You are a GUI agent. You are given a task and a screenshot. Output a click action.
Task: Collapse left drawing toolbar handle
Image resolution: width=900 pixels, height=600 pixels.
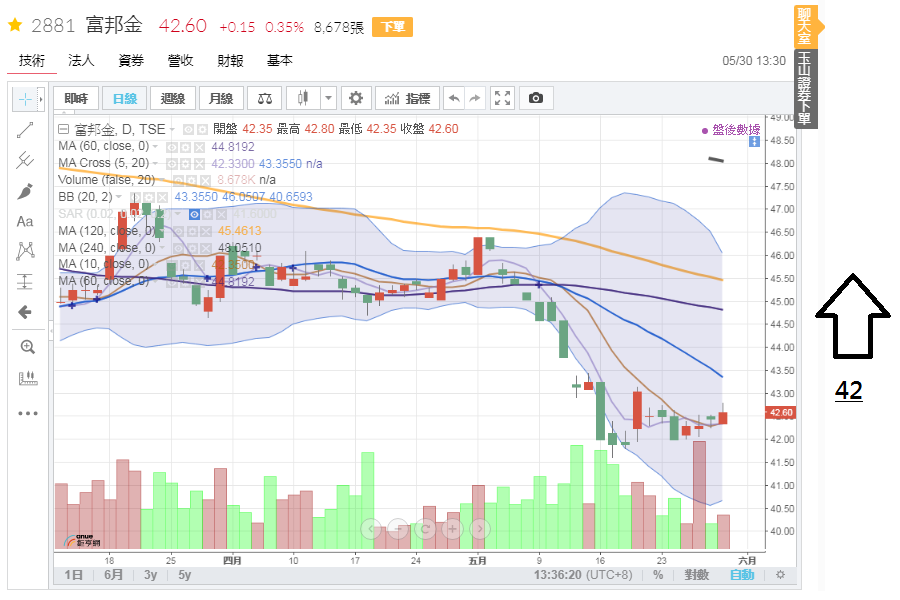click(x=51, y=331)
